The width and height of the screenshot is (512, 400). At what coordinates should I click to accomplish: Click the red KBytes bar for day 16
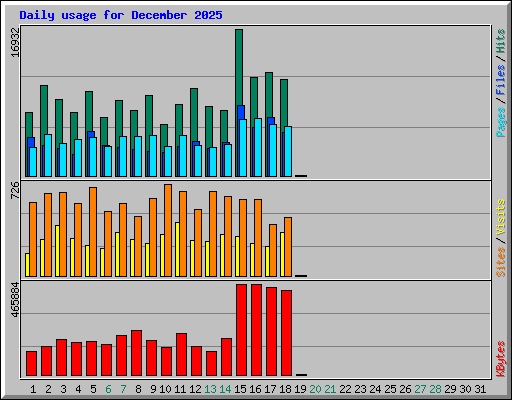[x=256, y=330]
